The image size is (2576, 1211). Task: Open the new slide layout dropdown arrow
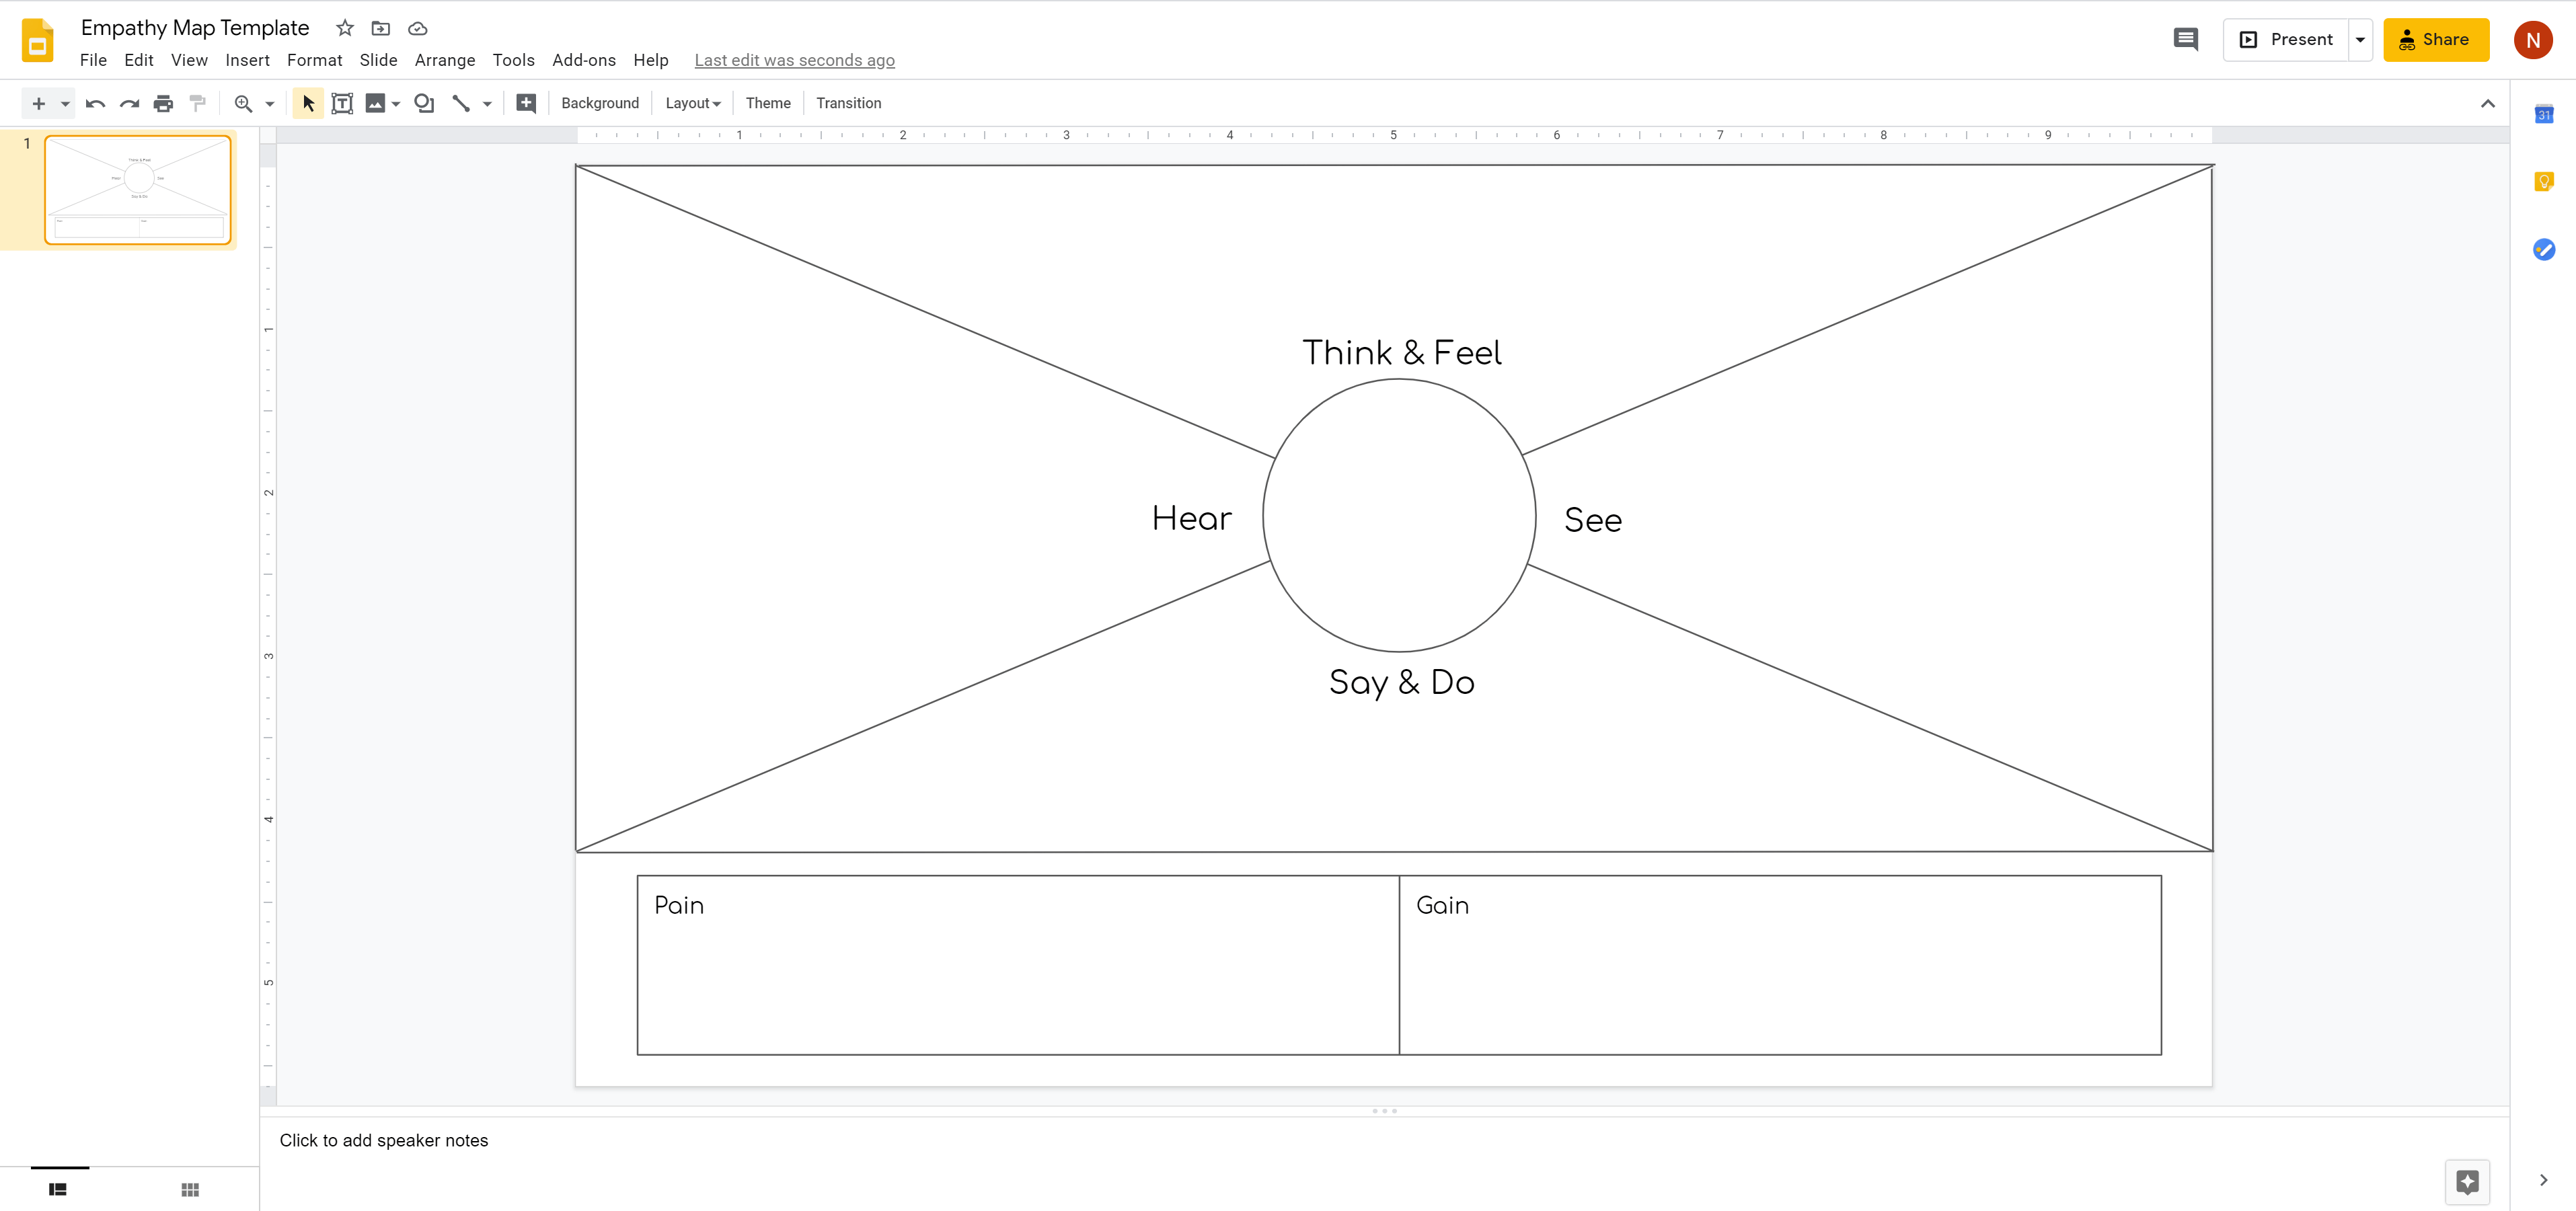(x=65, y=103)
